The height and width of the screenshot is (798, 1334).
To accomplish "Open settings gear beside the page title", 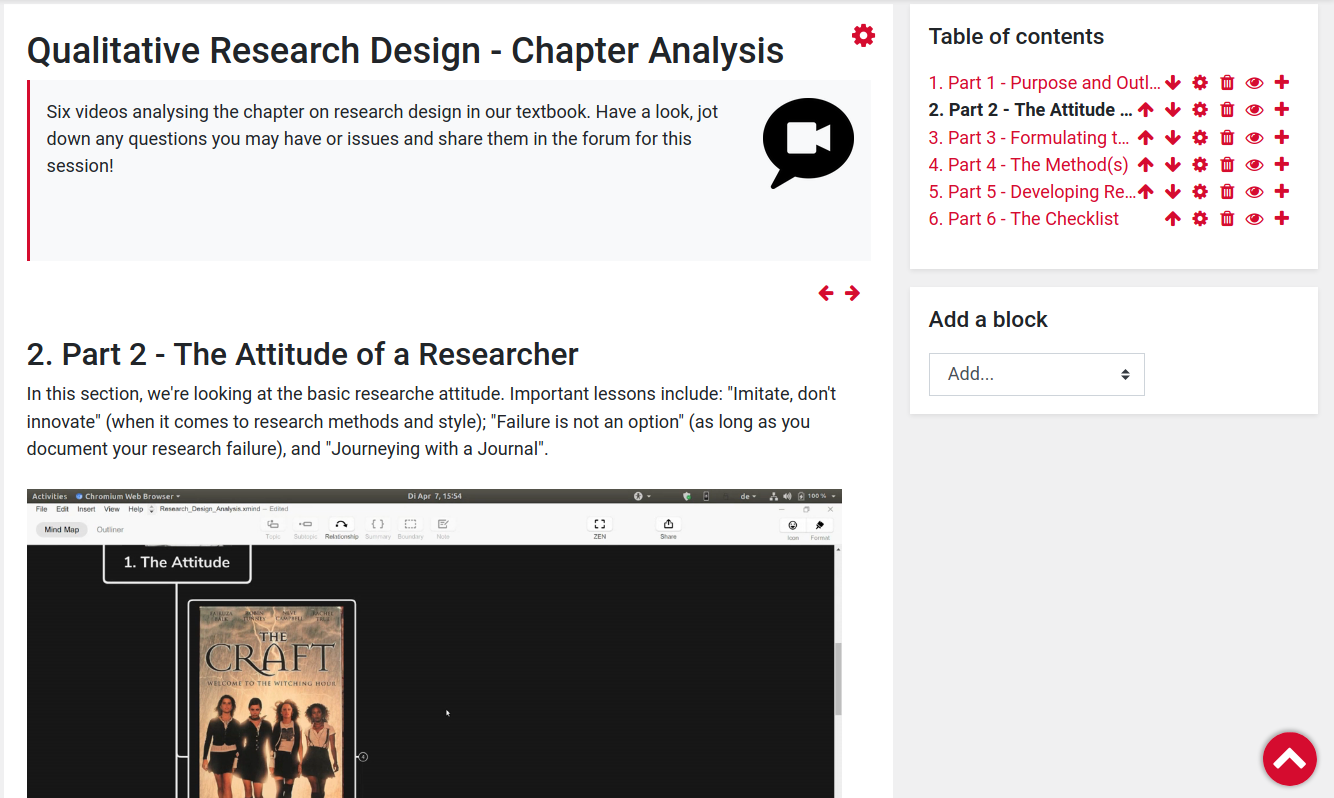I will point(863,35).
